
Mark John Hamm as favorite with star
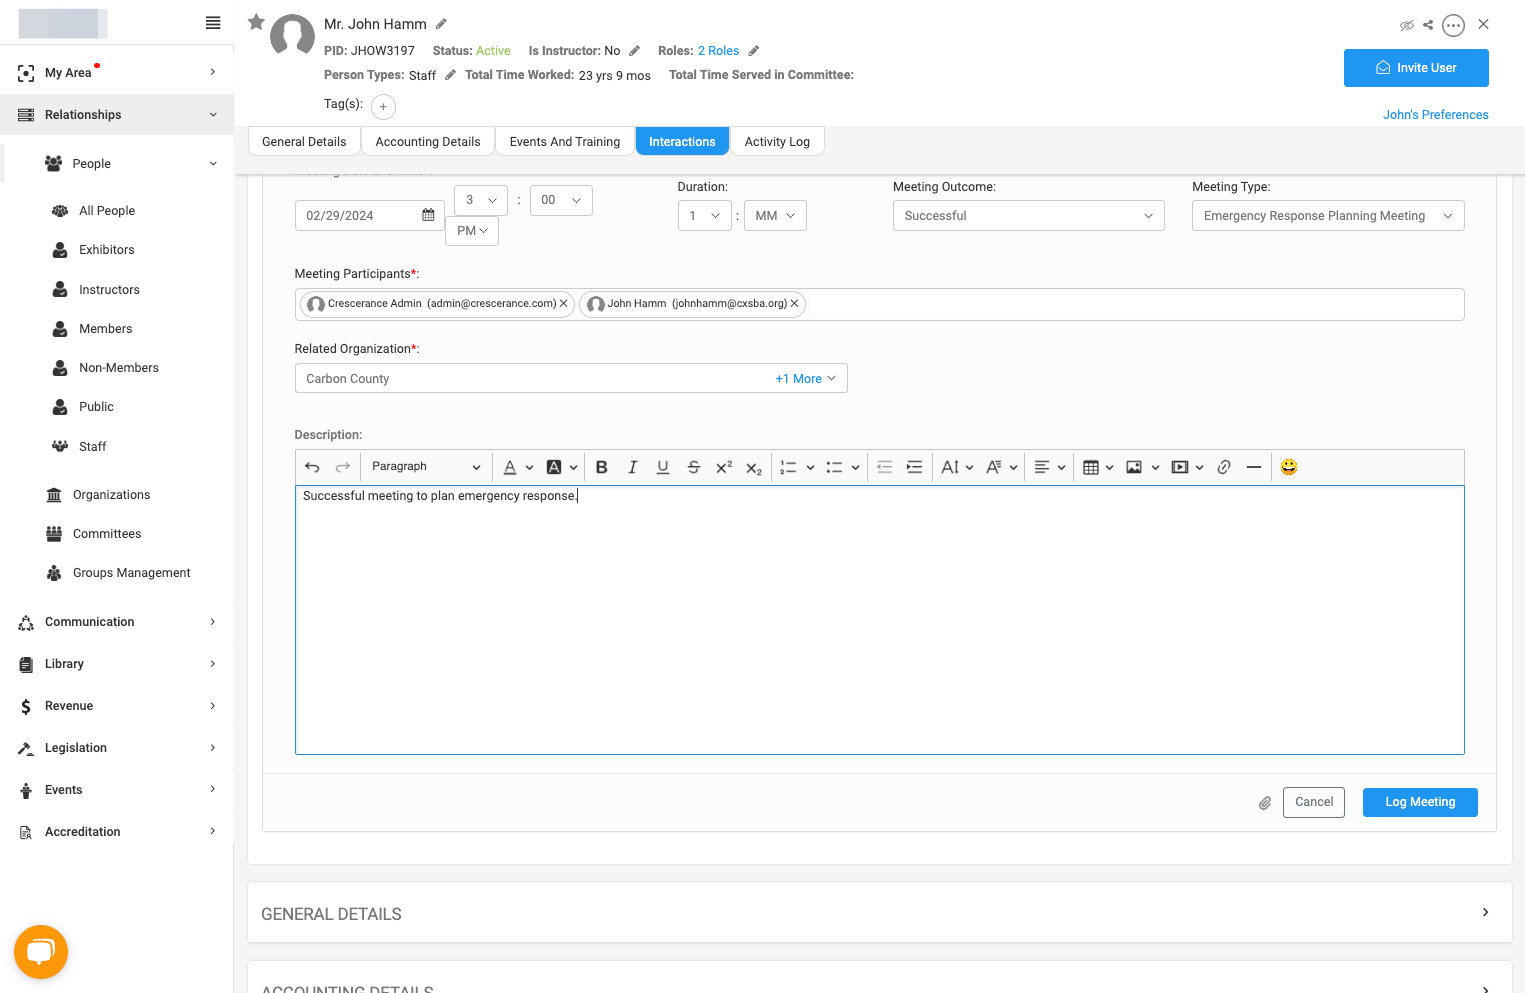[256, 22]
